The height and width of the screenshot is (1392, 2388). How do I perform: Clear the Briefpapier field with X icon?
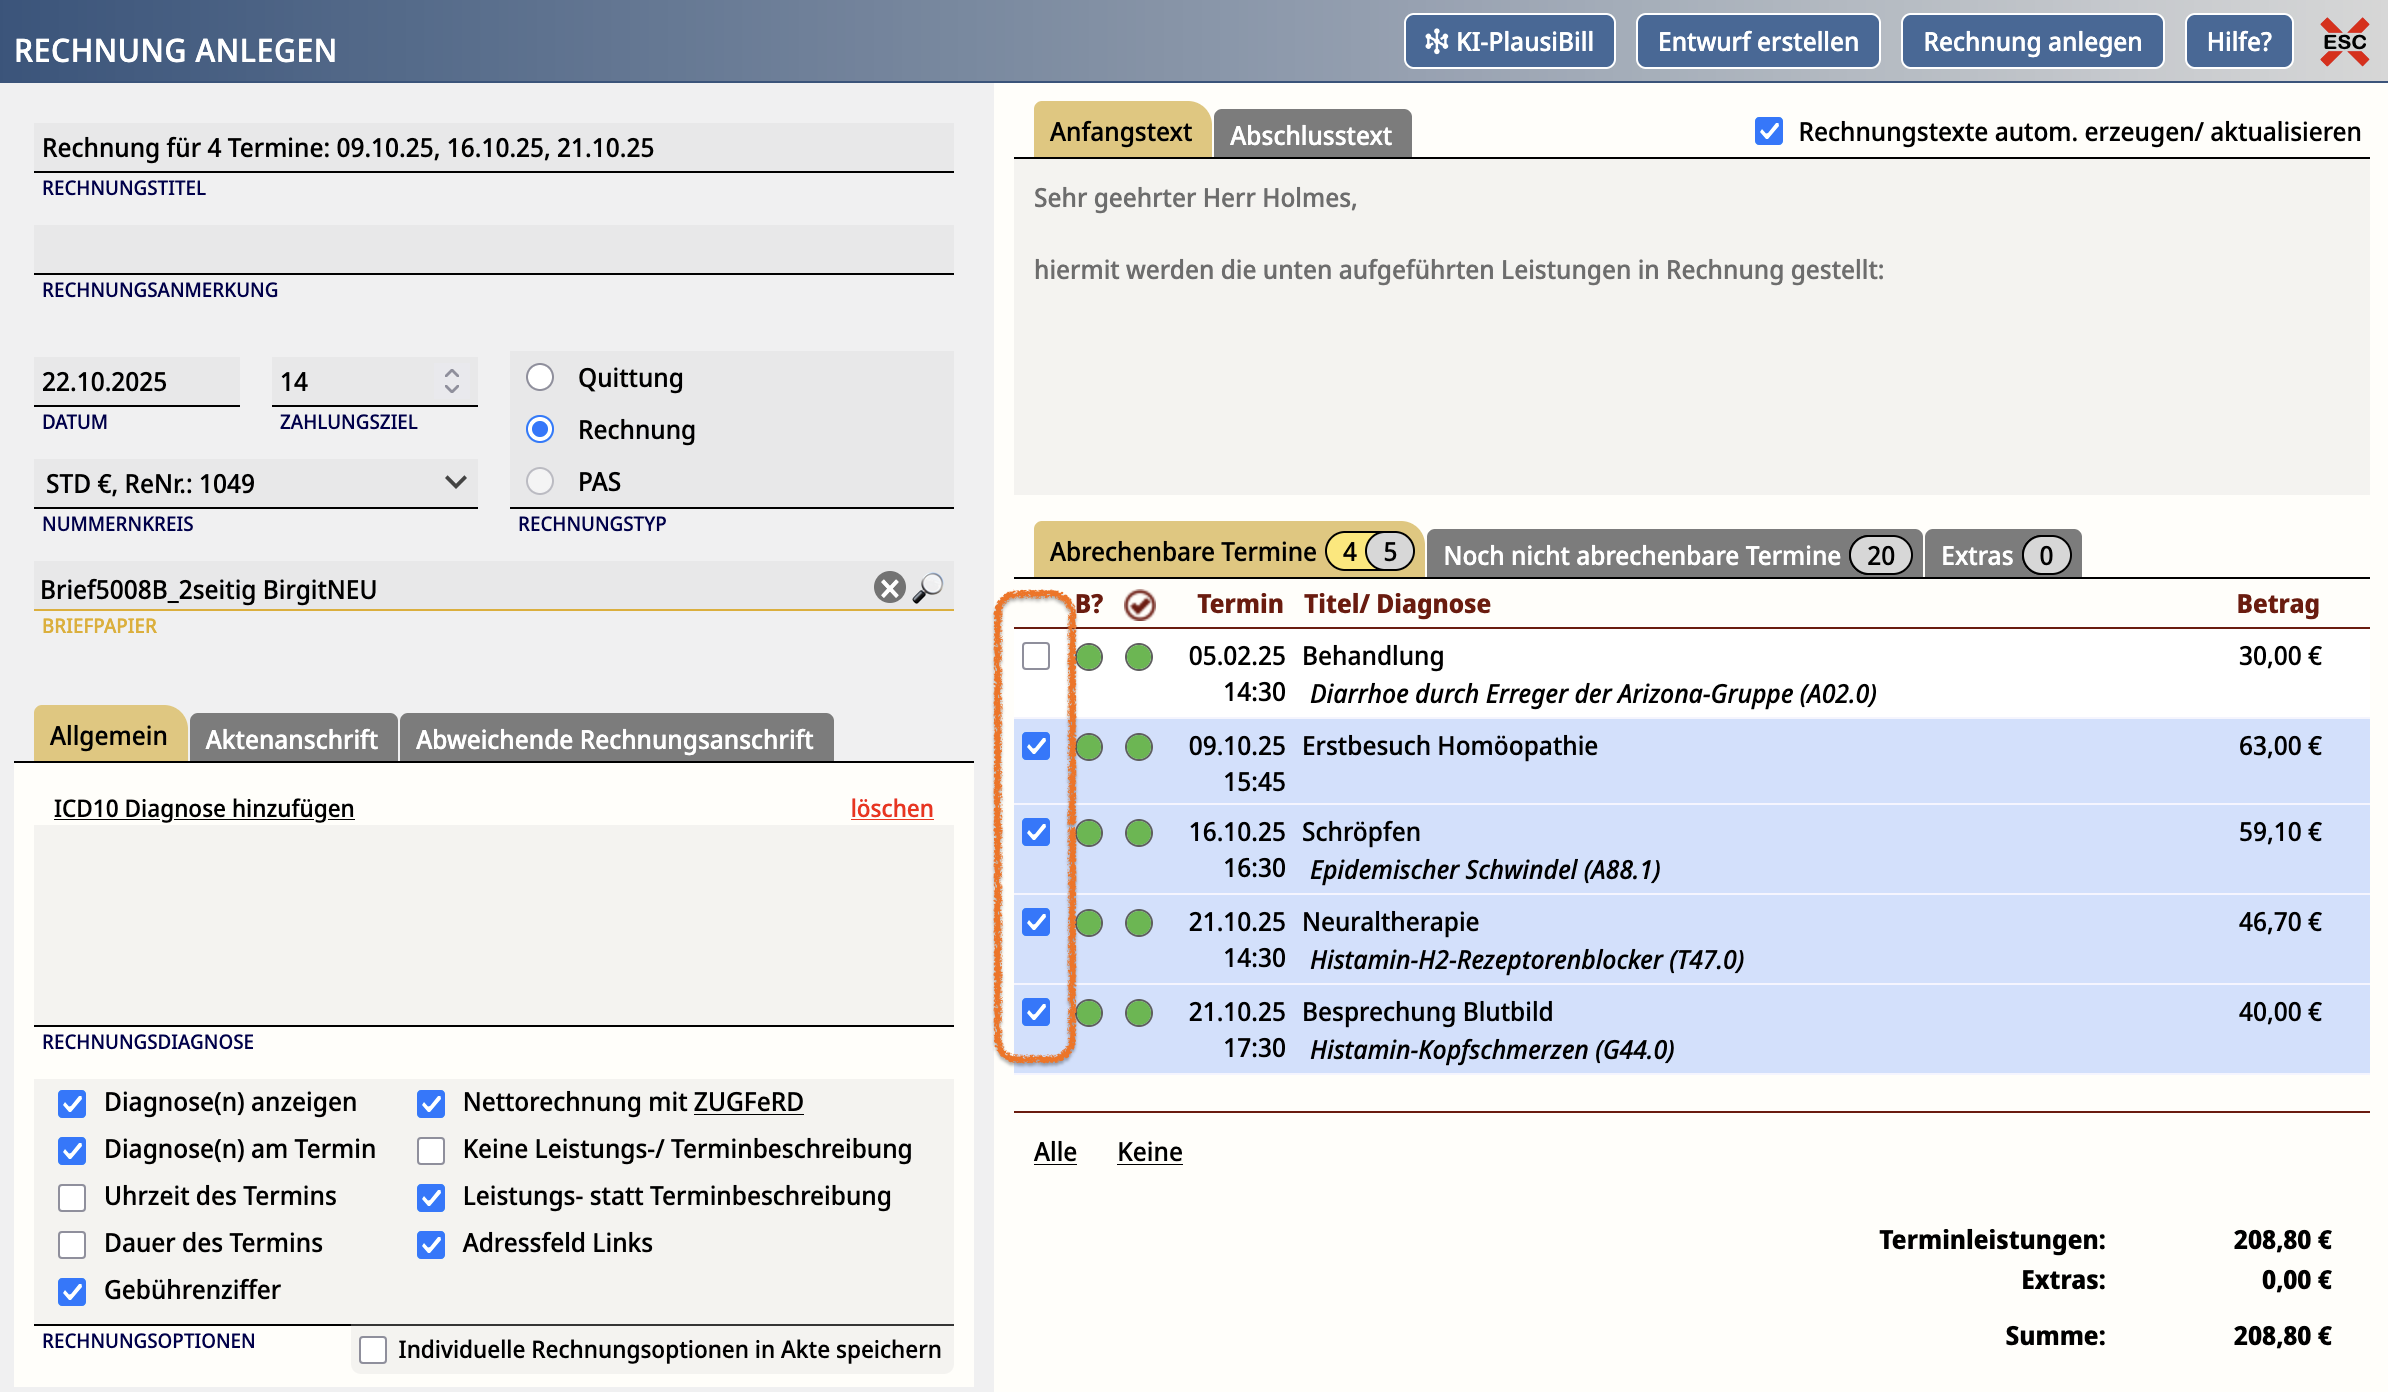[x=889, y=588]
